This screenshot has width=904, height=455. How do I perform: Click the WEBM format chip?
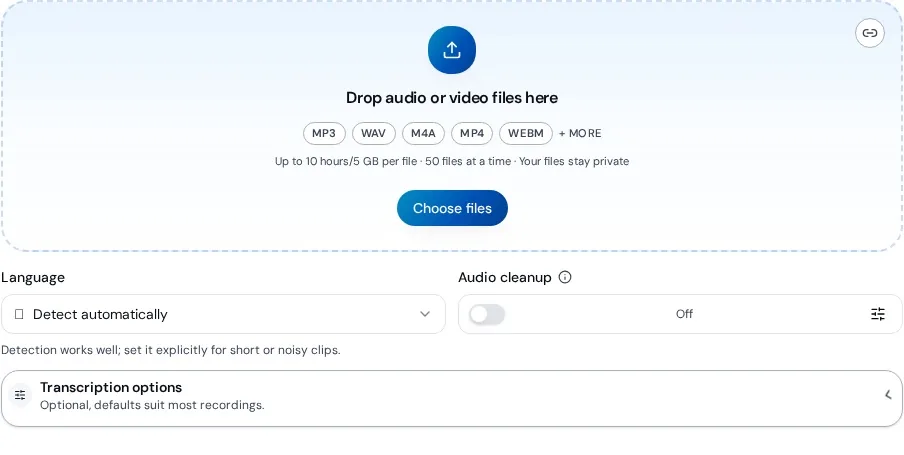click(x=526, y=133)
